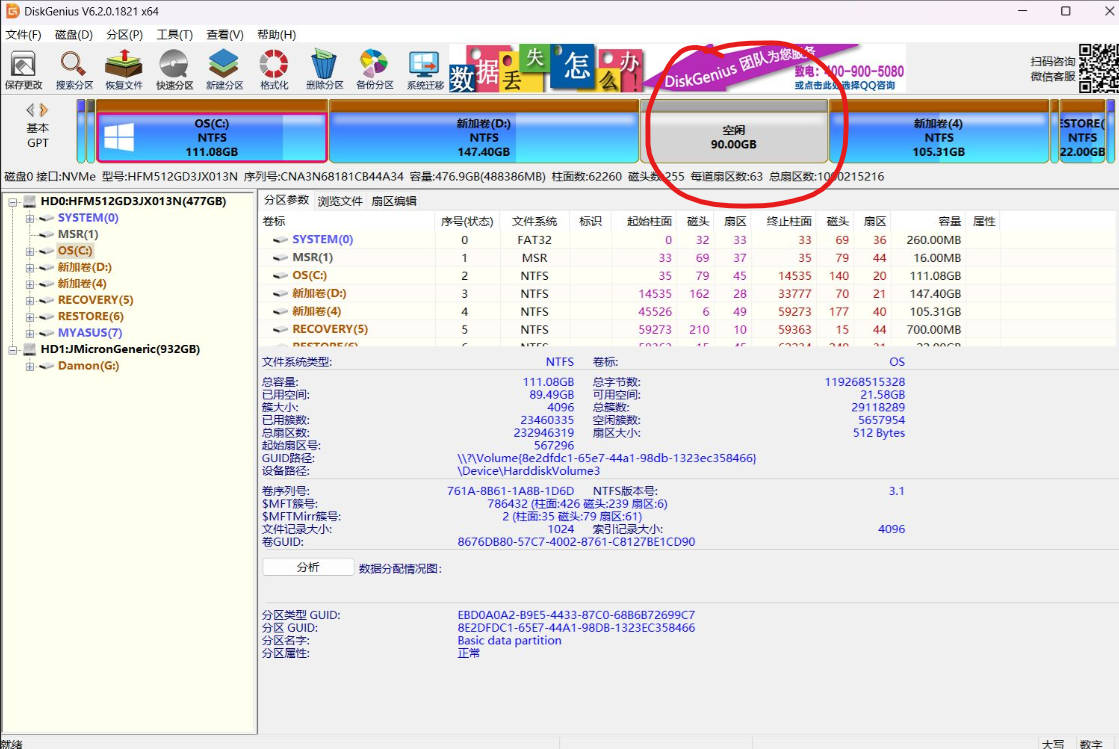This screenshot has height=749, width=1119.
Task: Launch 系统迁移 system migration
Action: pos(425,70)
